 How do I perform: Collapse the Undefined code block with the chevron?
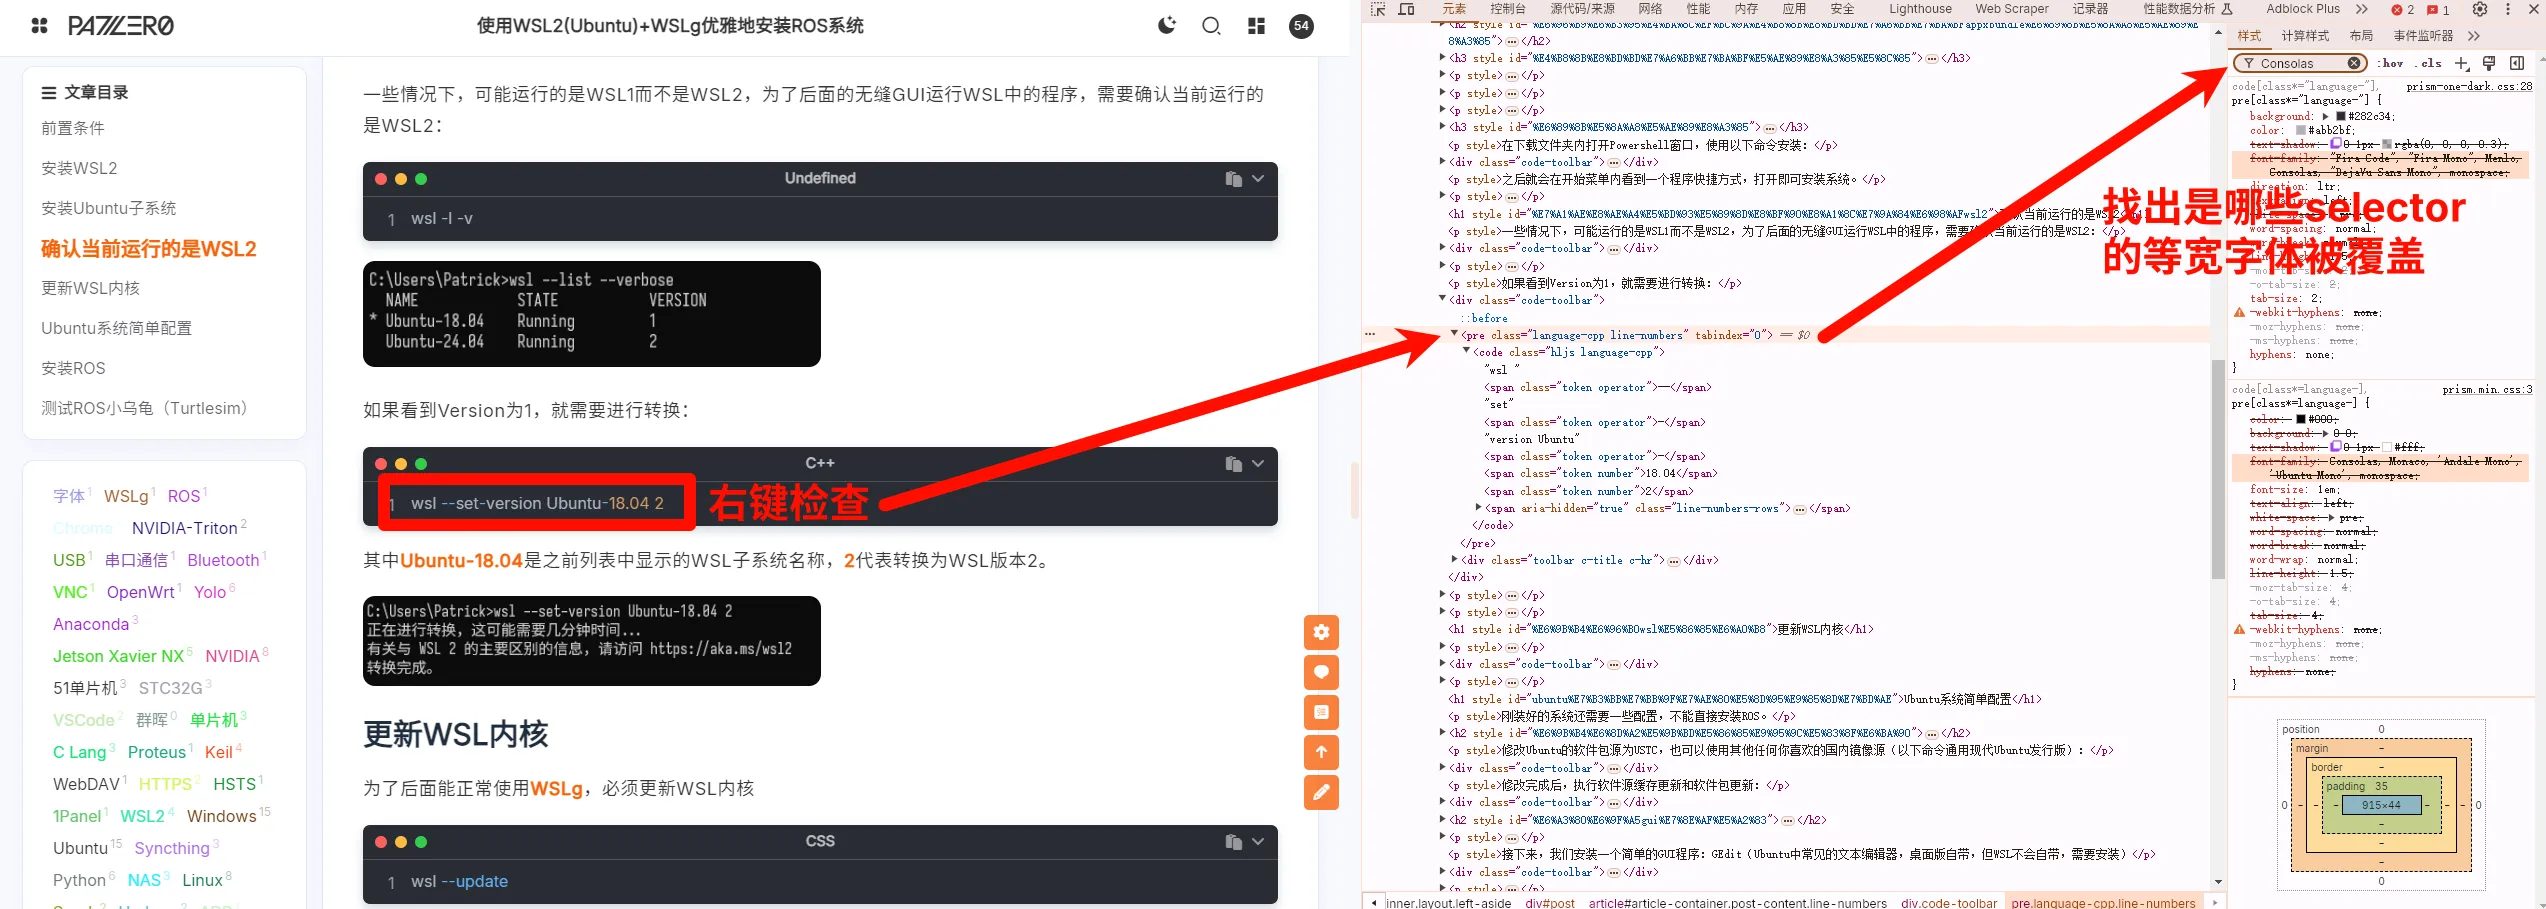click(x=1258, y=179)
